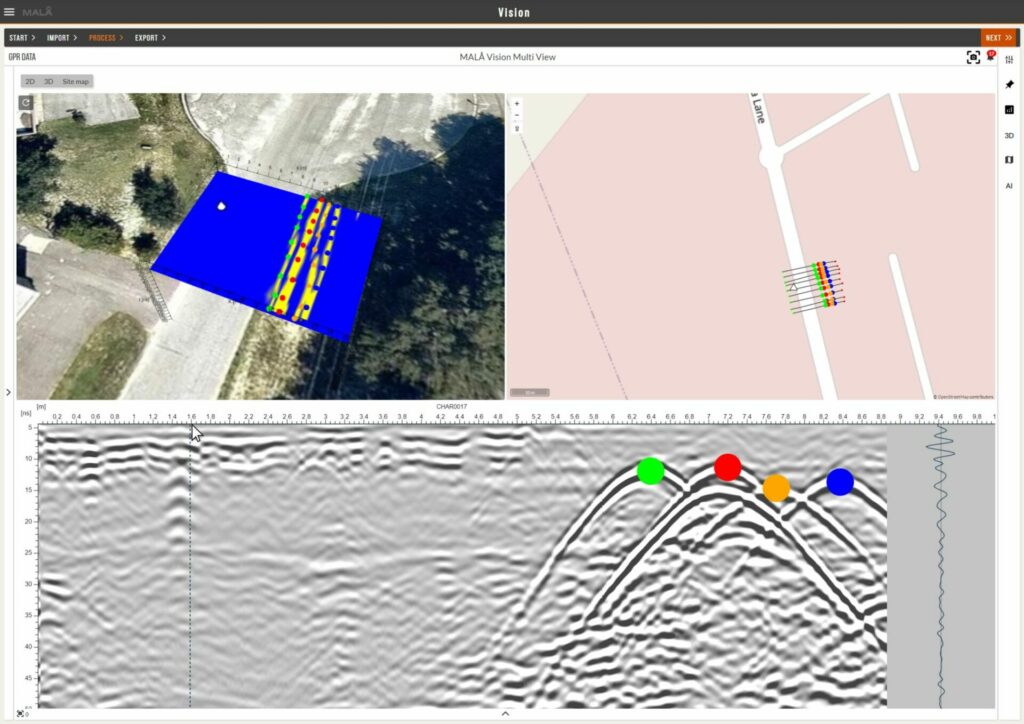Click the screenshot capture icon near MALÅ Vision title
Screen dimensions: 1024x724
[x=974, y=57]
